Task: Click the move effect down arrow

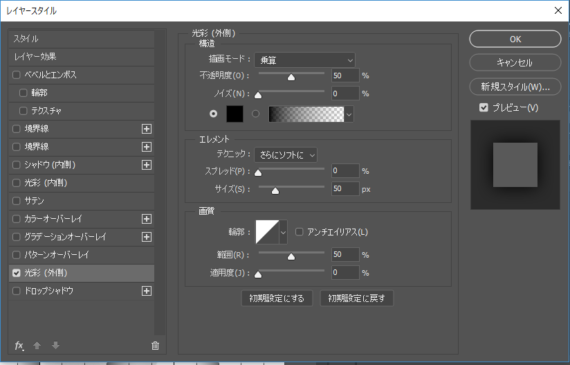Action: (x=55, y=345)
